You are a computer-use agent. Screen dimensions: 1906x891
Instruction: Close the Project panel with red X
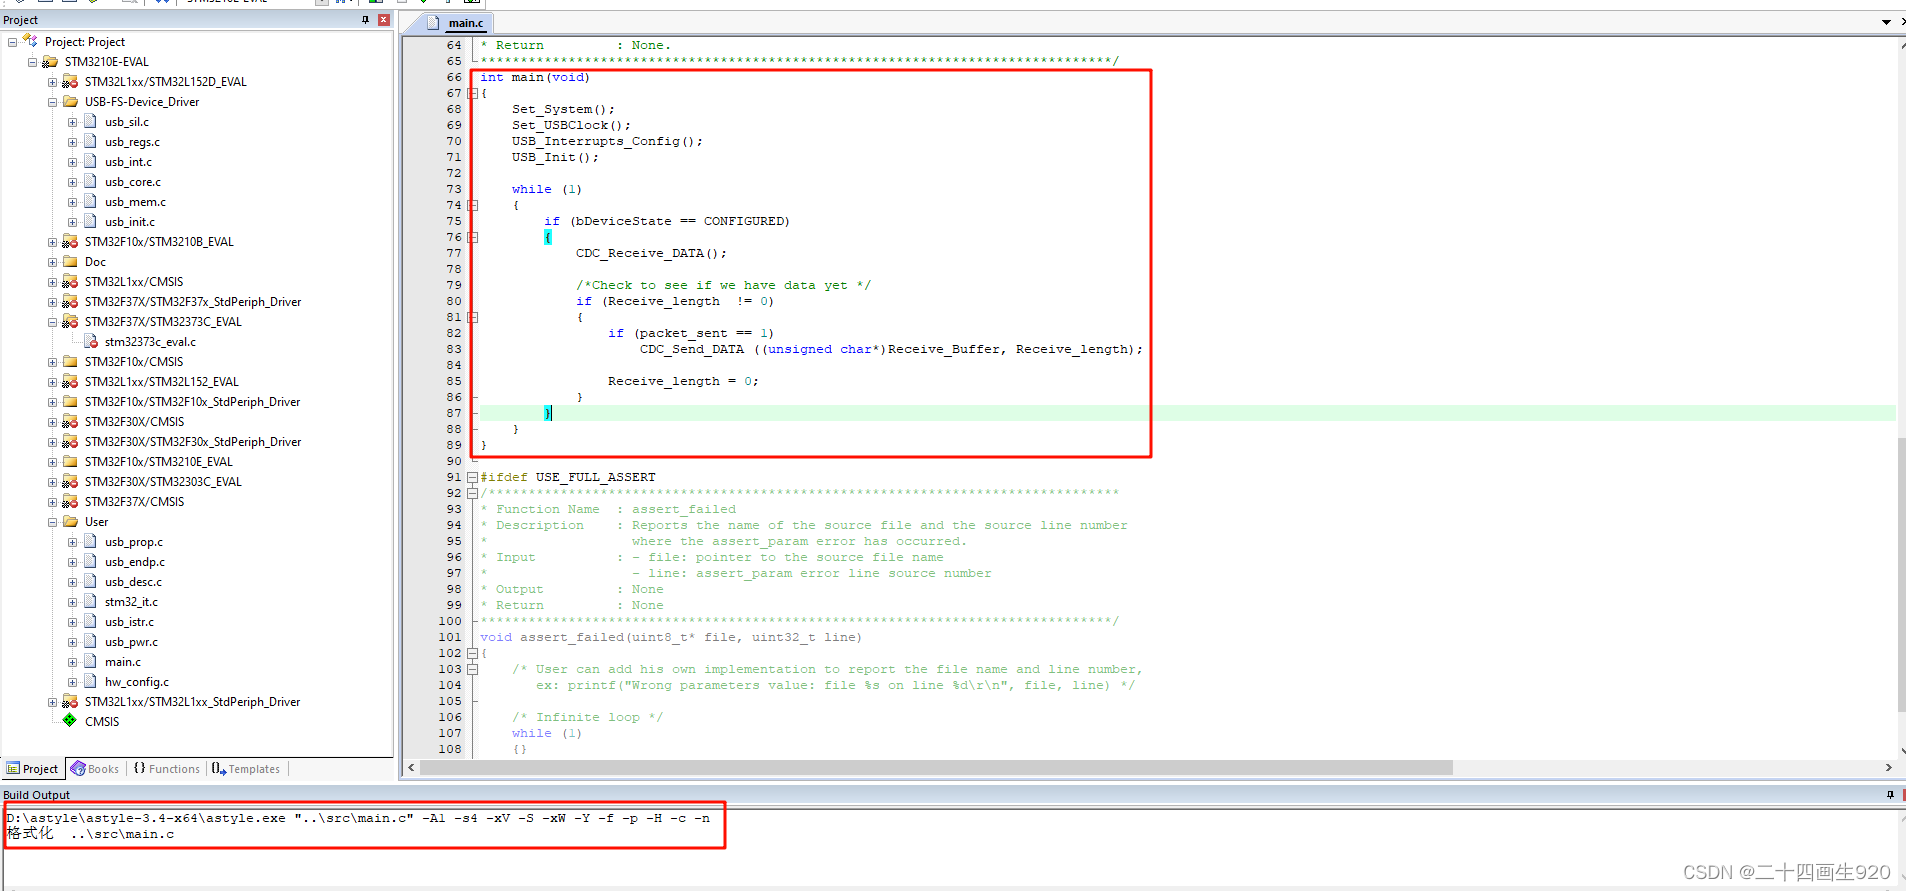point(384,20)
